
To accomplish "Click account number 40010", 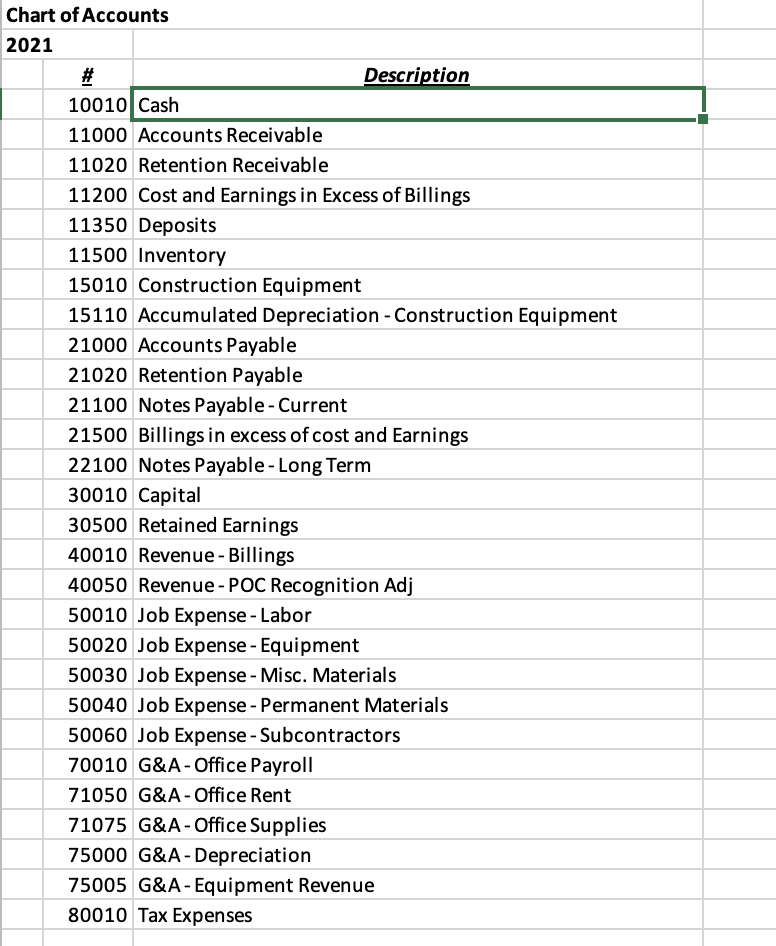I will tap(87, 555).
